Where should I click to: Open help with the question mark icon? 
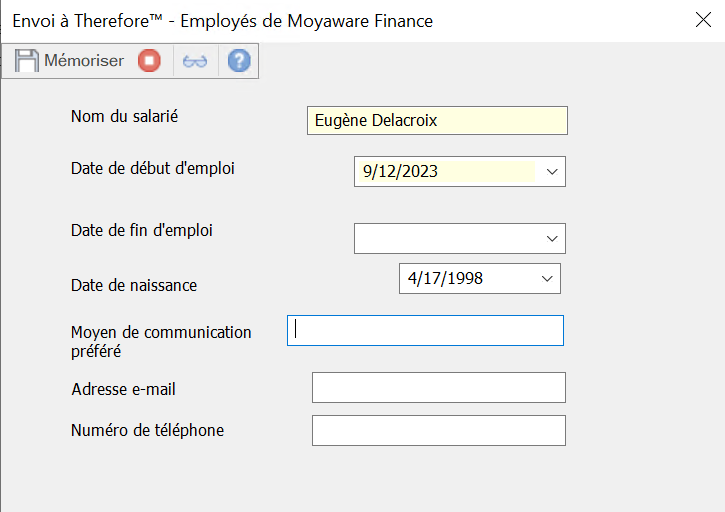click(x=239, y=61)
